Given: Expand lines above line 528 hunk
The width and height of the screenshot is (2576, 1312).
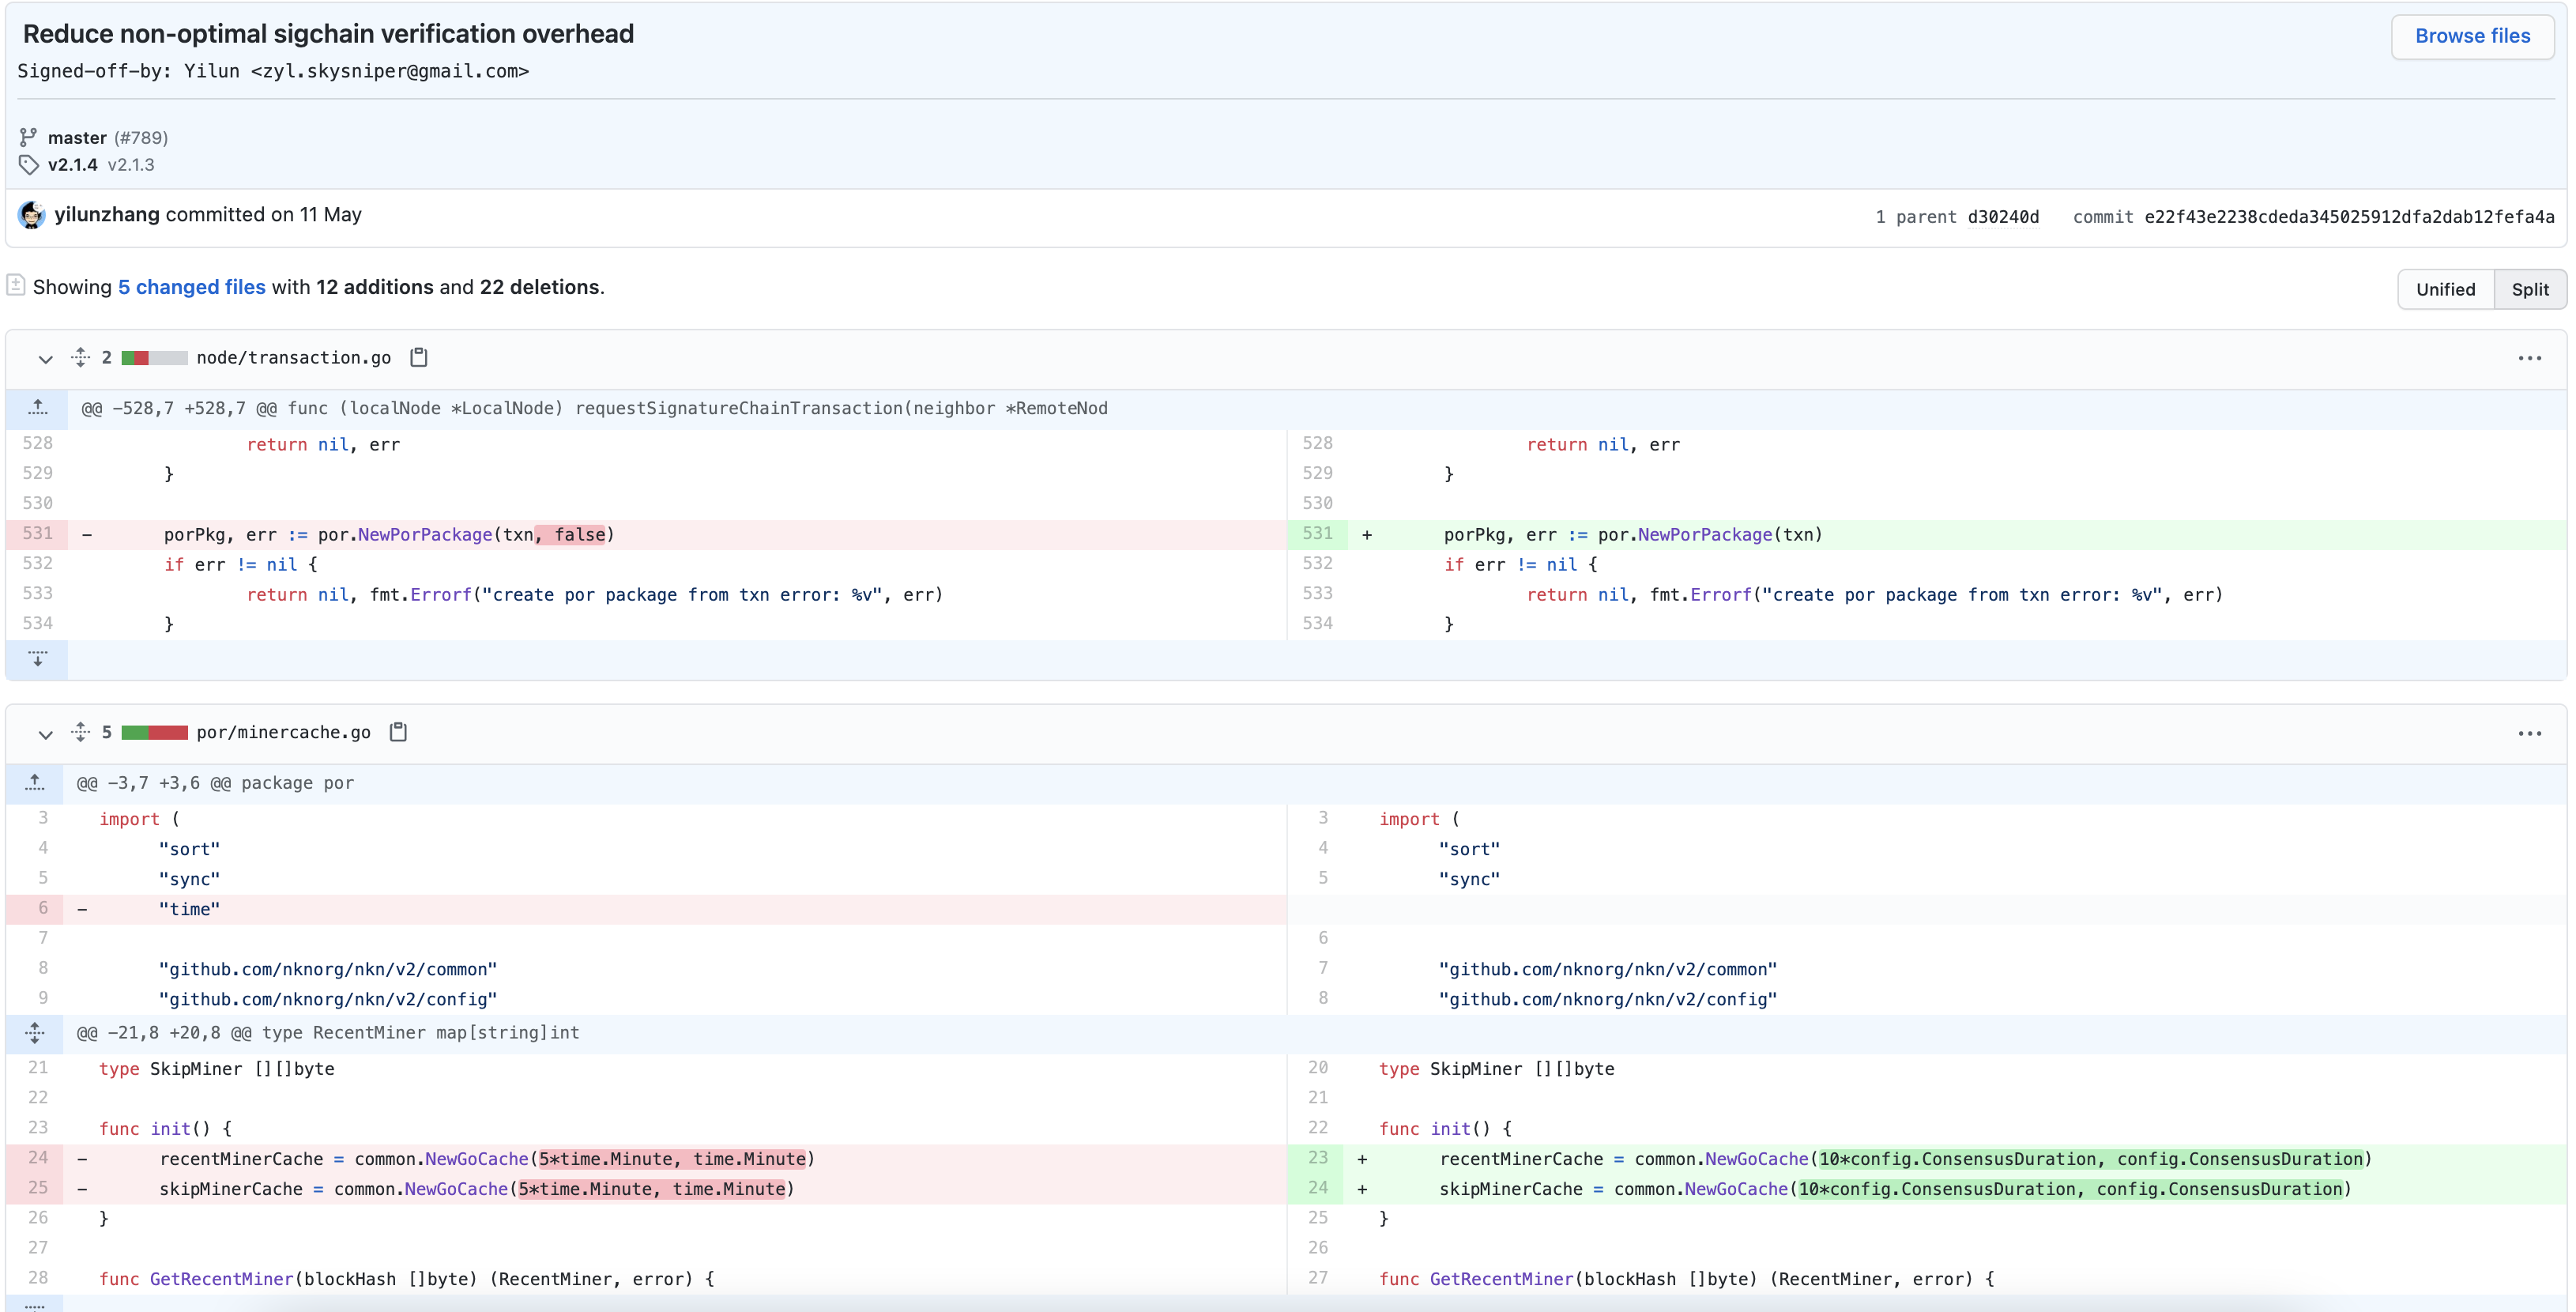Looking at the screenshot, I should tap(37, 408).
